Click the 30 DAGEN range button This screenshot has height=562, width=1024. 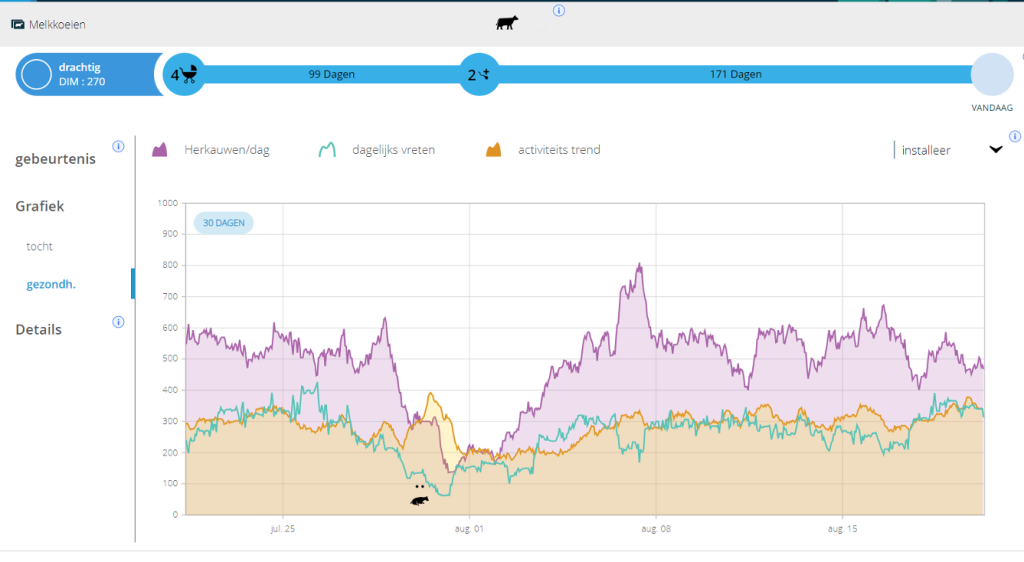pyautogui.click(x=223, y=223)
